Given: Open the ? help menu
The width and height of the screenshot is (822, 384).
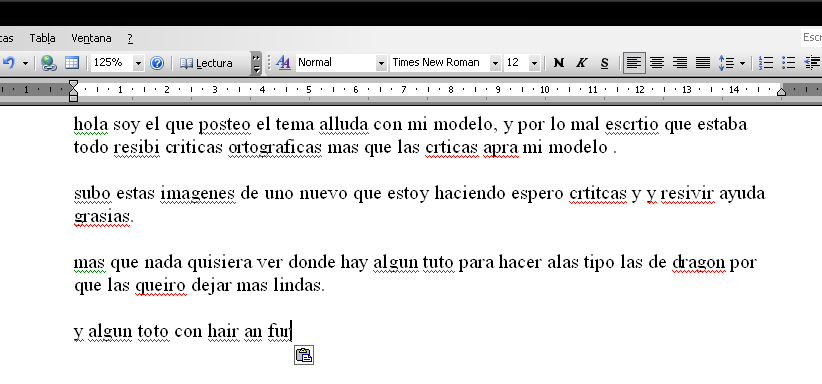Looking at the screenshot, I should (x=130, y=38).
